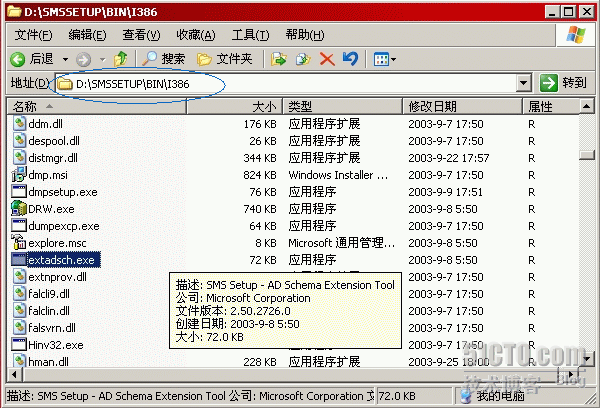Select the despool.dll file icon
The image size is (600, 408).
pos(19,140)
